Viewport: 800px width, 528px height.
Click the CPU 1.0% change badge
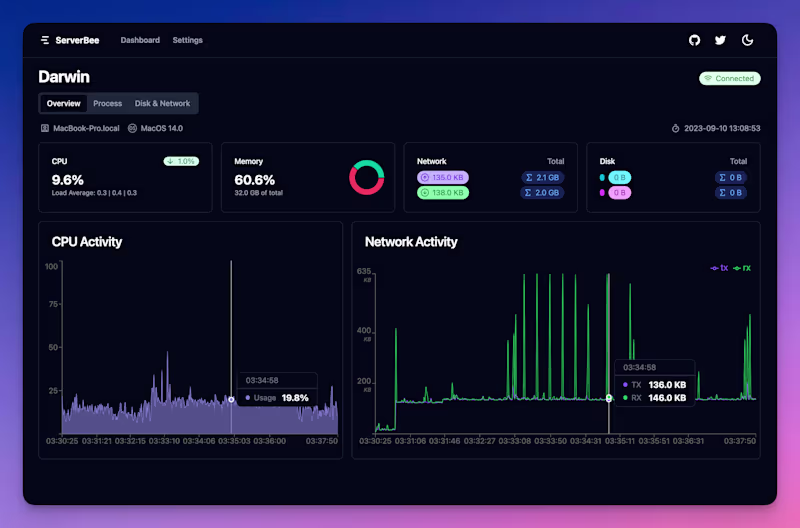point(181,161)
